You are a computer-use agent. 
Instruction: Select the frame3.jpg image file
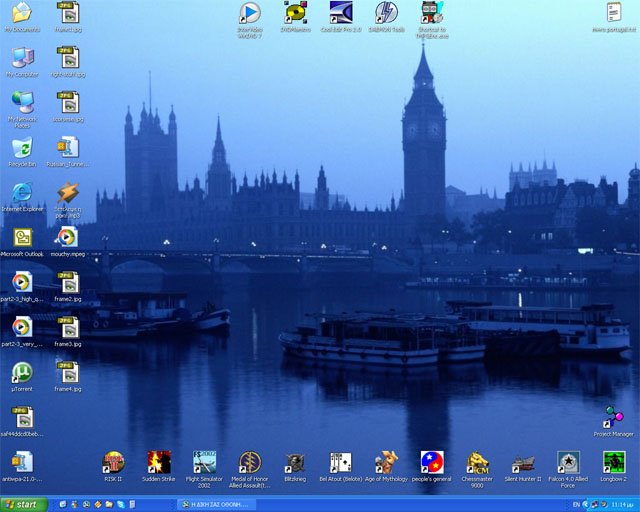pyautogui.click(x=68, y=327)
